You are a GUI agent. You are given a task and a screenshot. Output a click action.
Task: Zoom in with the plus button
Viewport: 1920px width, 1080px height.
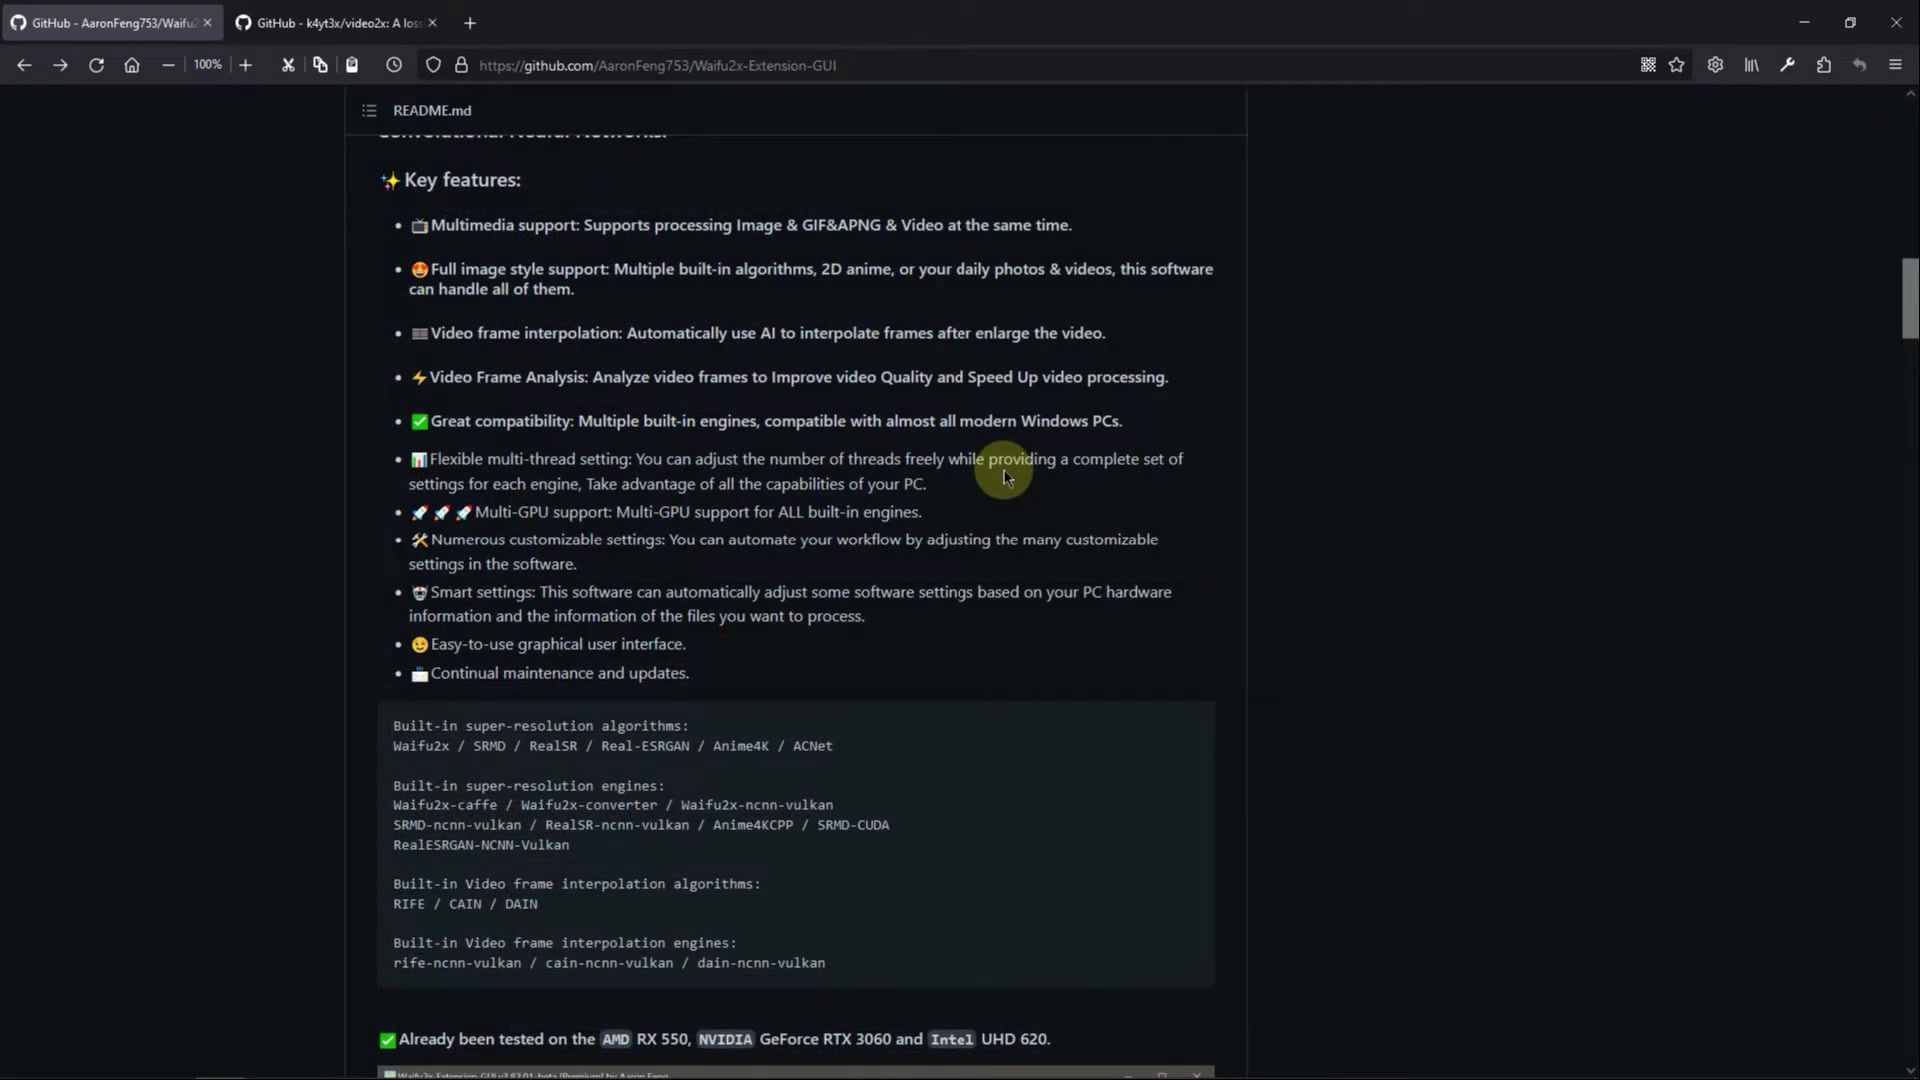(245, 65)
